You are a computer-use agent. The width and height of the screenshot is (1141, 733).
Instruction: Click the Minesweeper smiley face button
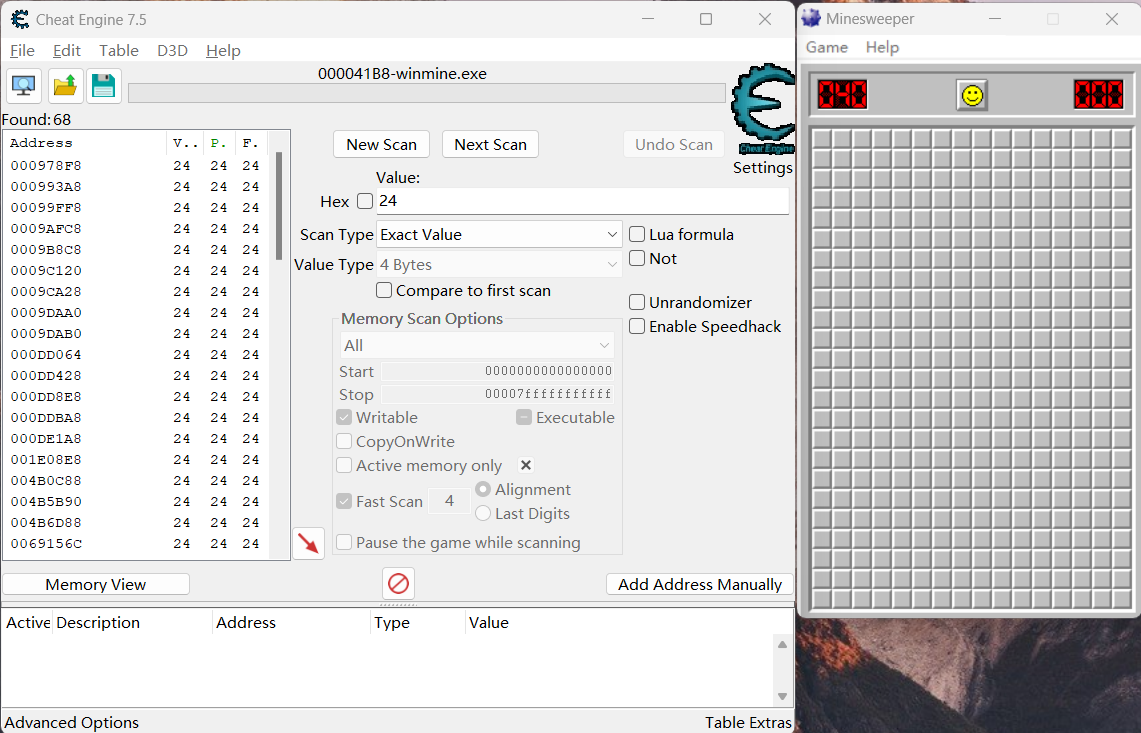[971, 95]
